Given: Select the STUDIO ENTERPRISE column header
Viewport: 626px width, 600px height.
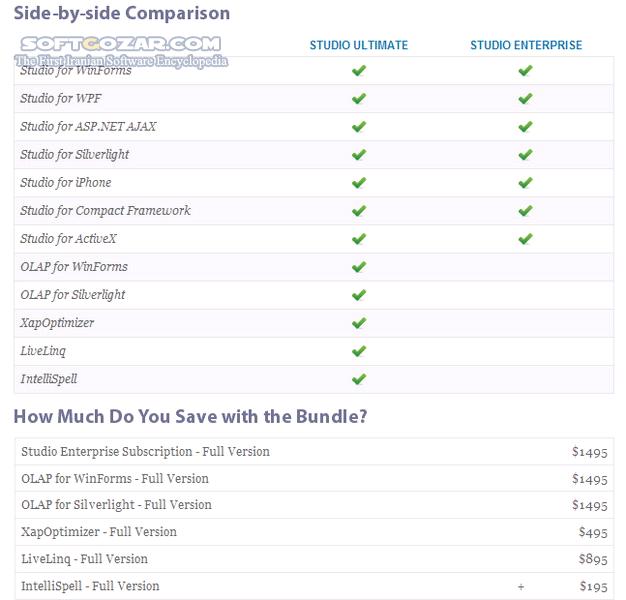Looking at the screenshot, I should pyautogui.click(x=526, y=45).
